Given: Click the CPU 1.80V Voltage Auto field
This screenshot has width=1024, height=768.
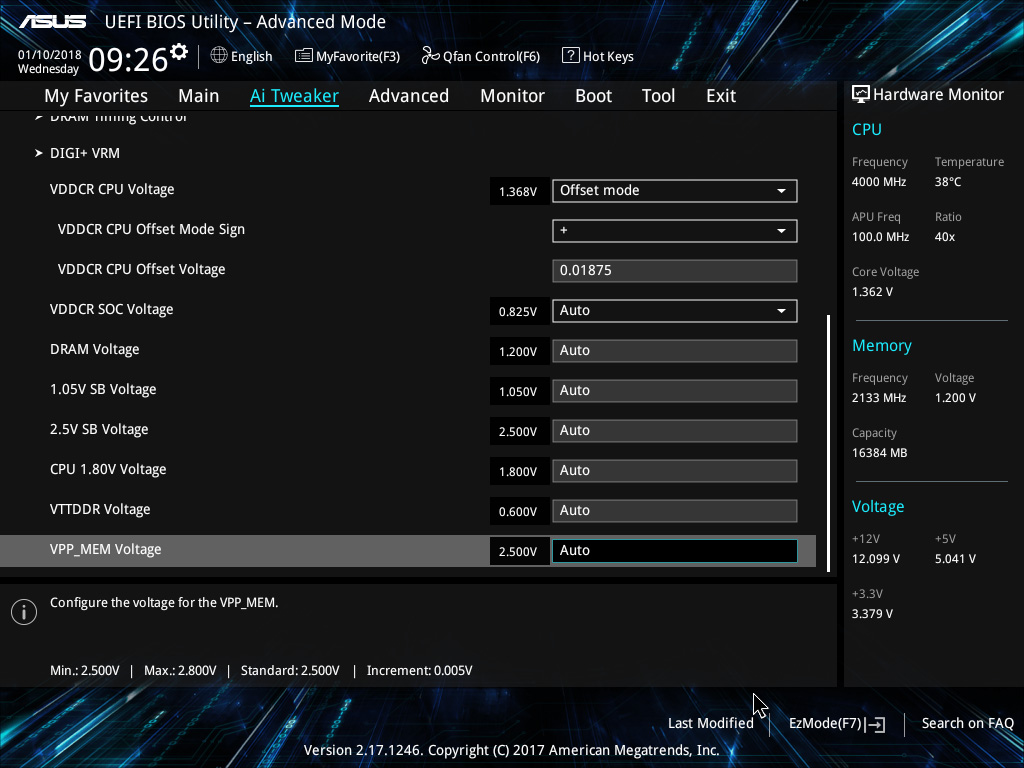Looking at the screenshot, I should 675,471.
